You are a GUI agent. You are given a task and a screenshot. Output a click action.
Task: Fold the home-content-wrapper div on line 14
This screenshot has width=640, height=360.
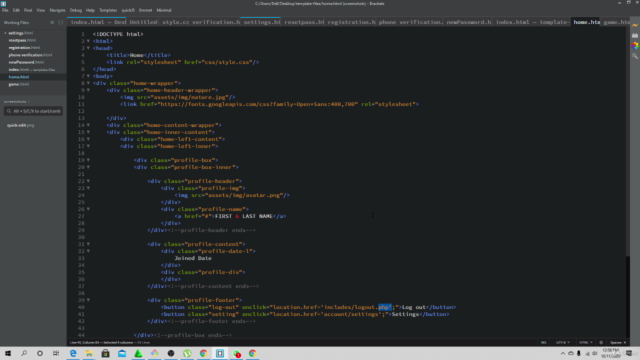click(x=88, y=125)
